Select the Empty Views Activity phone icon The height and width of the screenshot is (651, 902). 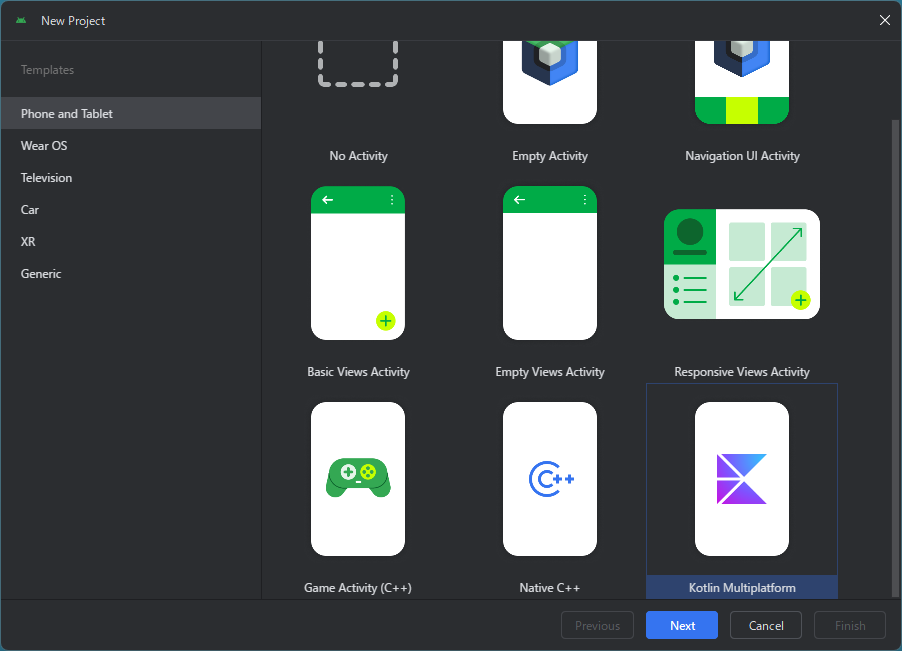550,263
